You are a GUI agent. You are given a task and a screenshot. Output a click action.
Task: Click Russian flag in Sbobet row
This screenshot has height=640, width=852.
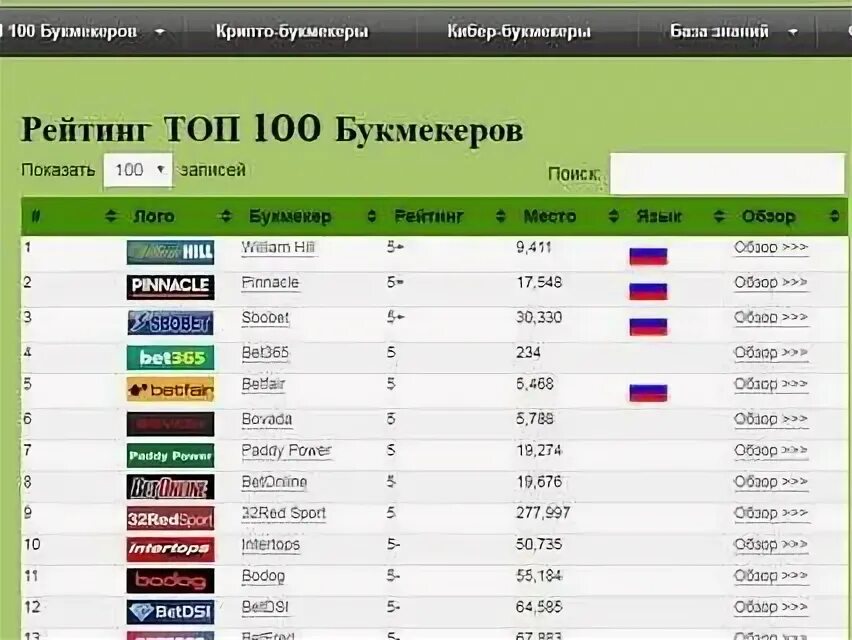coord(648,327)
